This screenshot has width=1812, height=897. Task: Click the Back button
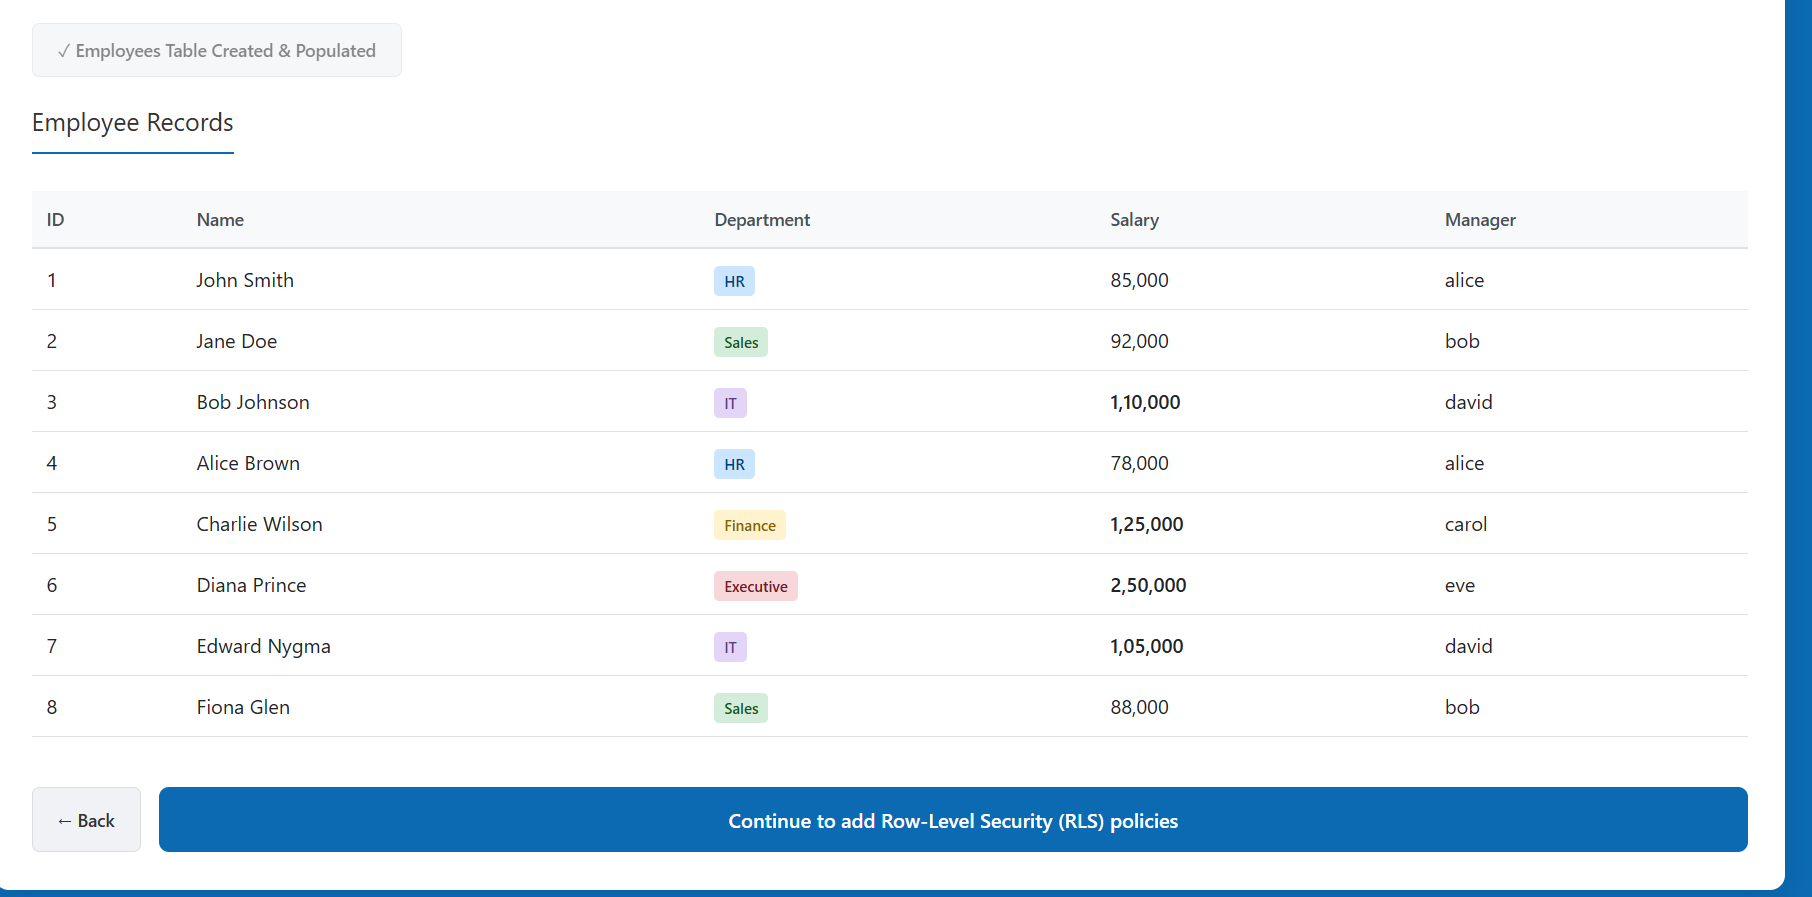(x=86, y=820)
